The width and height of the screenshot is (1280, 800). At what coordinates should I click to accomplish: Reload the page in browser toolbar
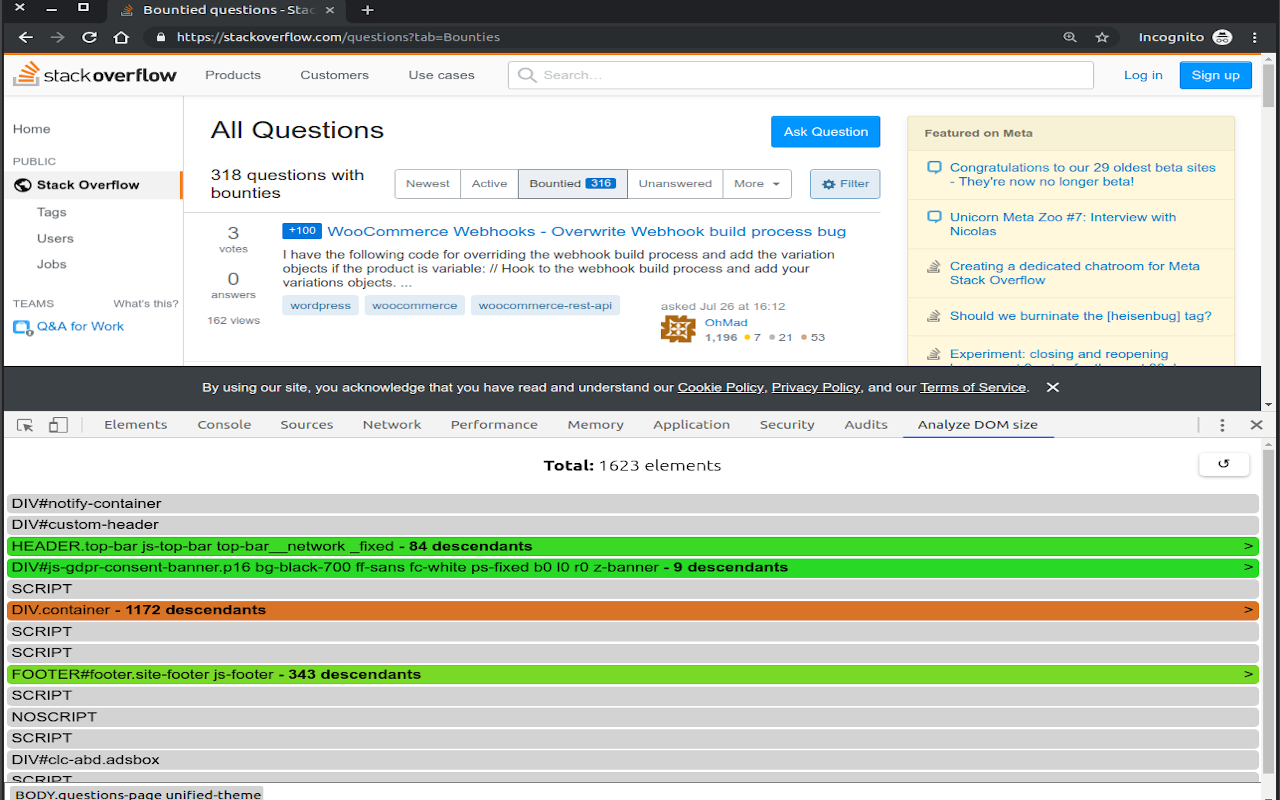[x=89, y=37]
